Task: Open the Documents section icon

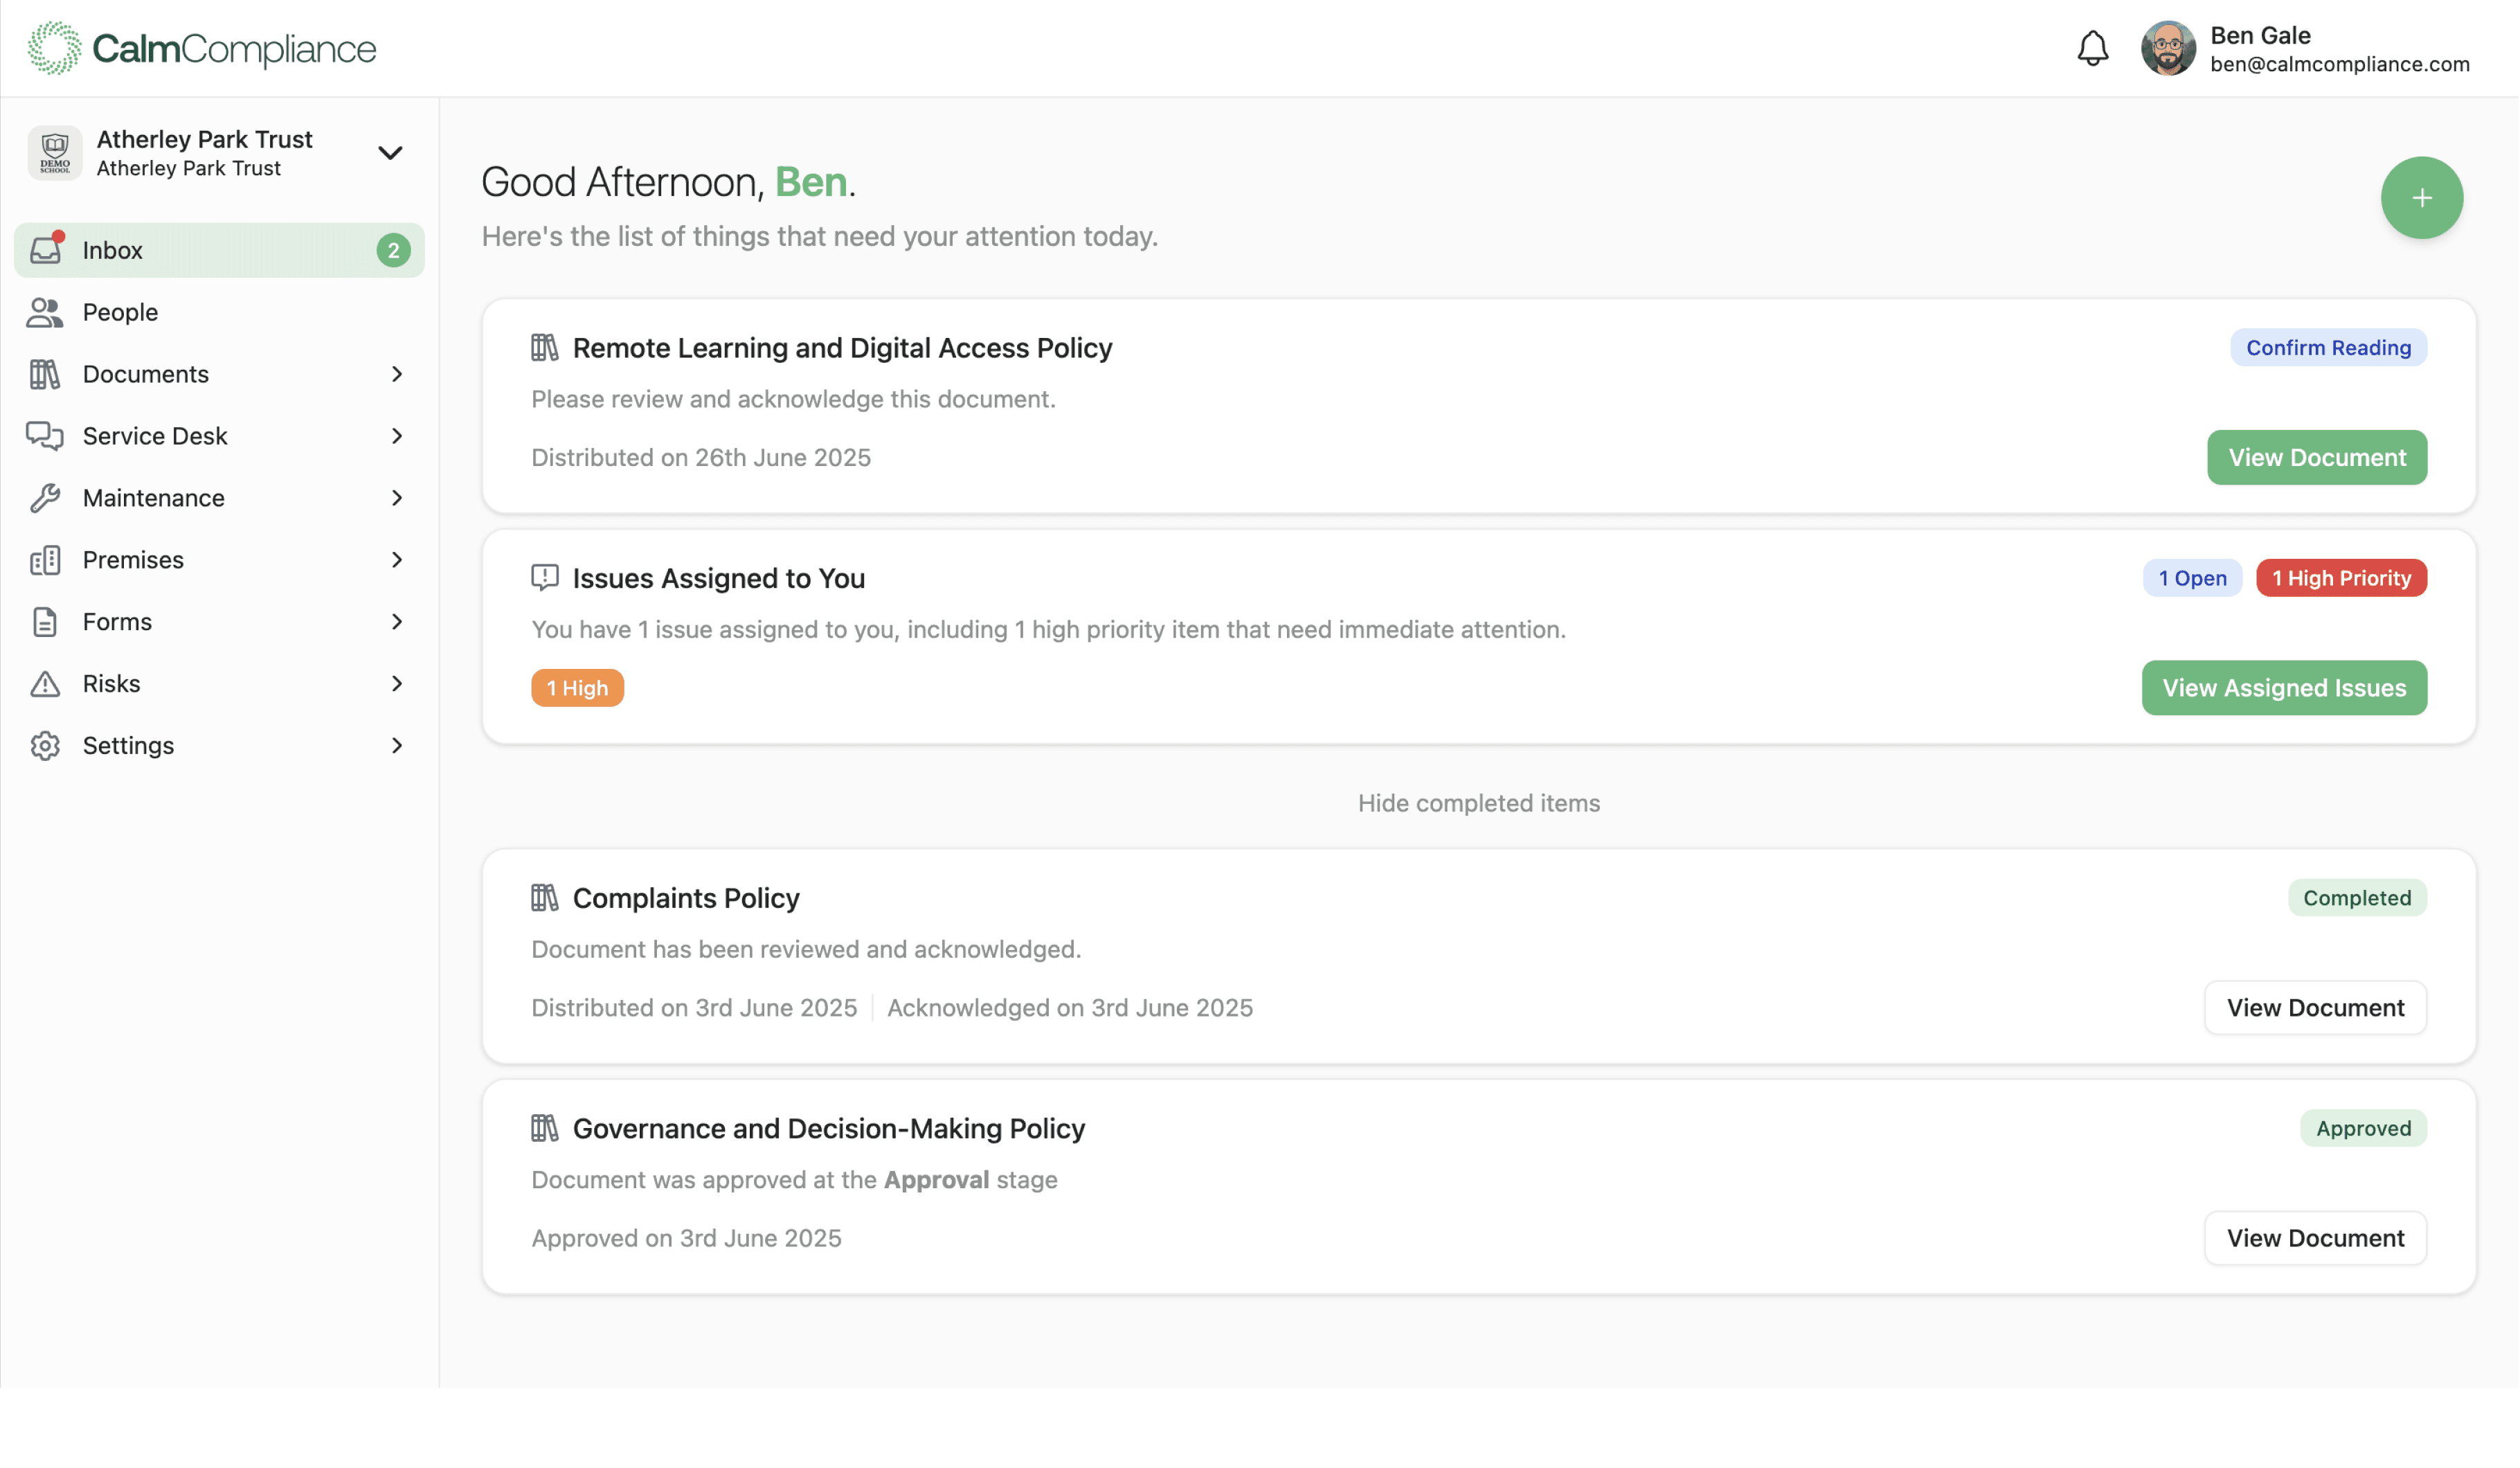Action: pyautogui.click(x=44, y=373)
